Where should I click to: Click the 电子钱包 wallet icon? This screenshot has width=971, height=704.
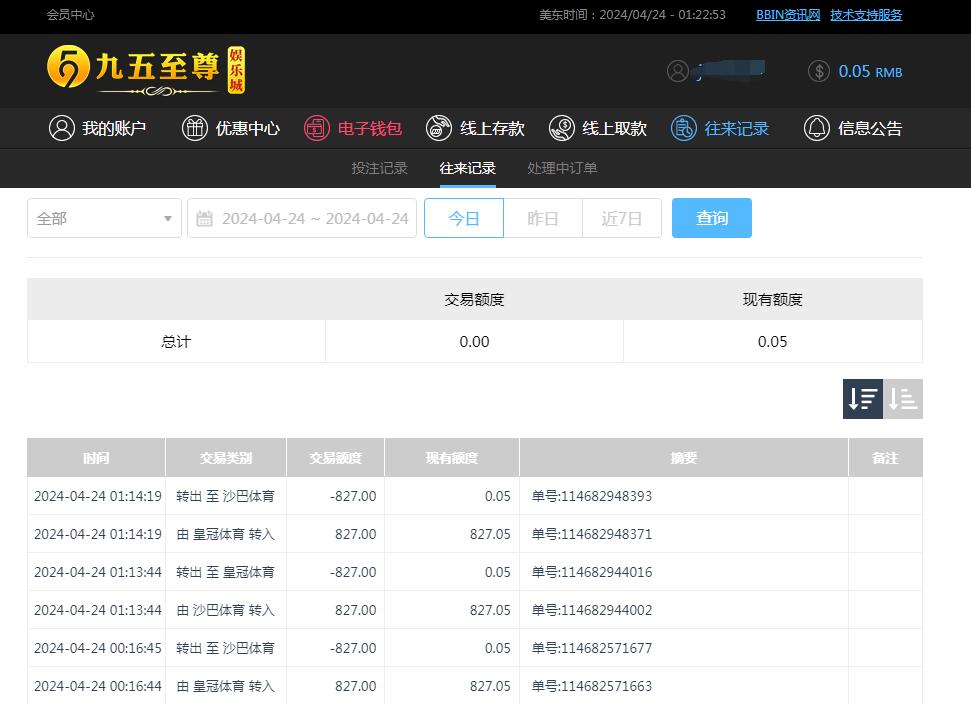(317, 128)
